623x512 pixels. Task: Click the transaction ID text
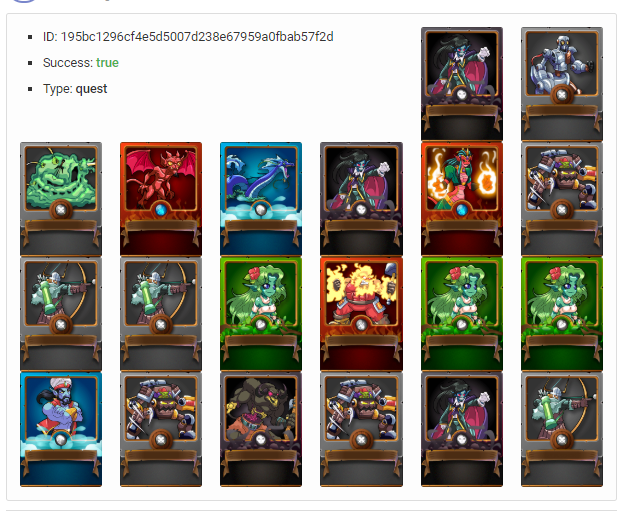coord(188,37)
